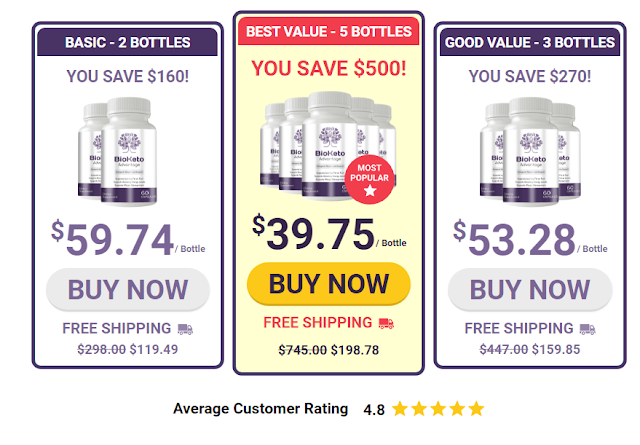
Task: Click the Basic 2 bottles Buy Now button
Action: pyautogui.click(x=127, y=290)
